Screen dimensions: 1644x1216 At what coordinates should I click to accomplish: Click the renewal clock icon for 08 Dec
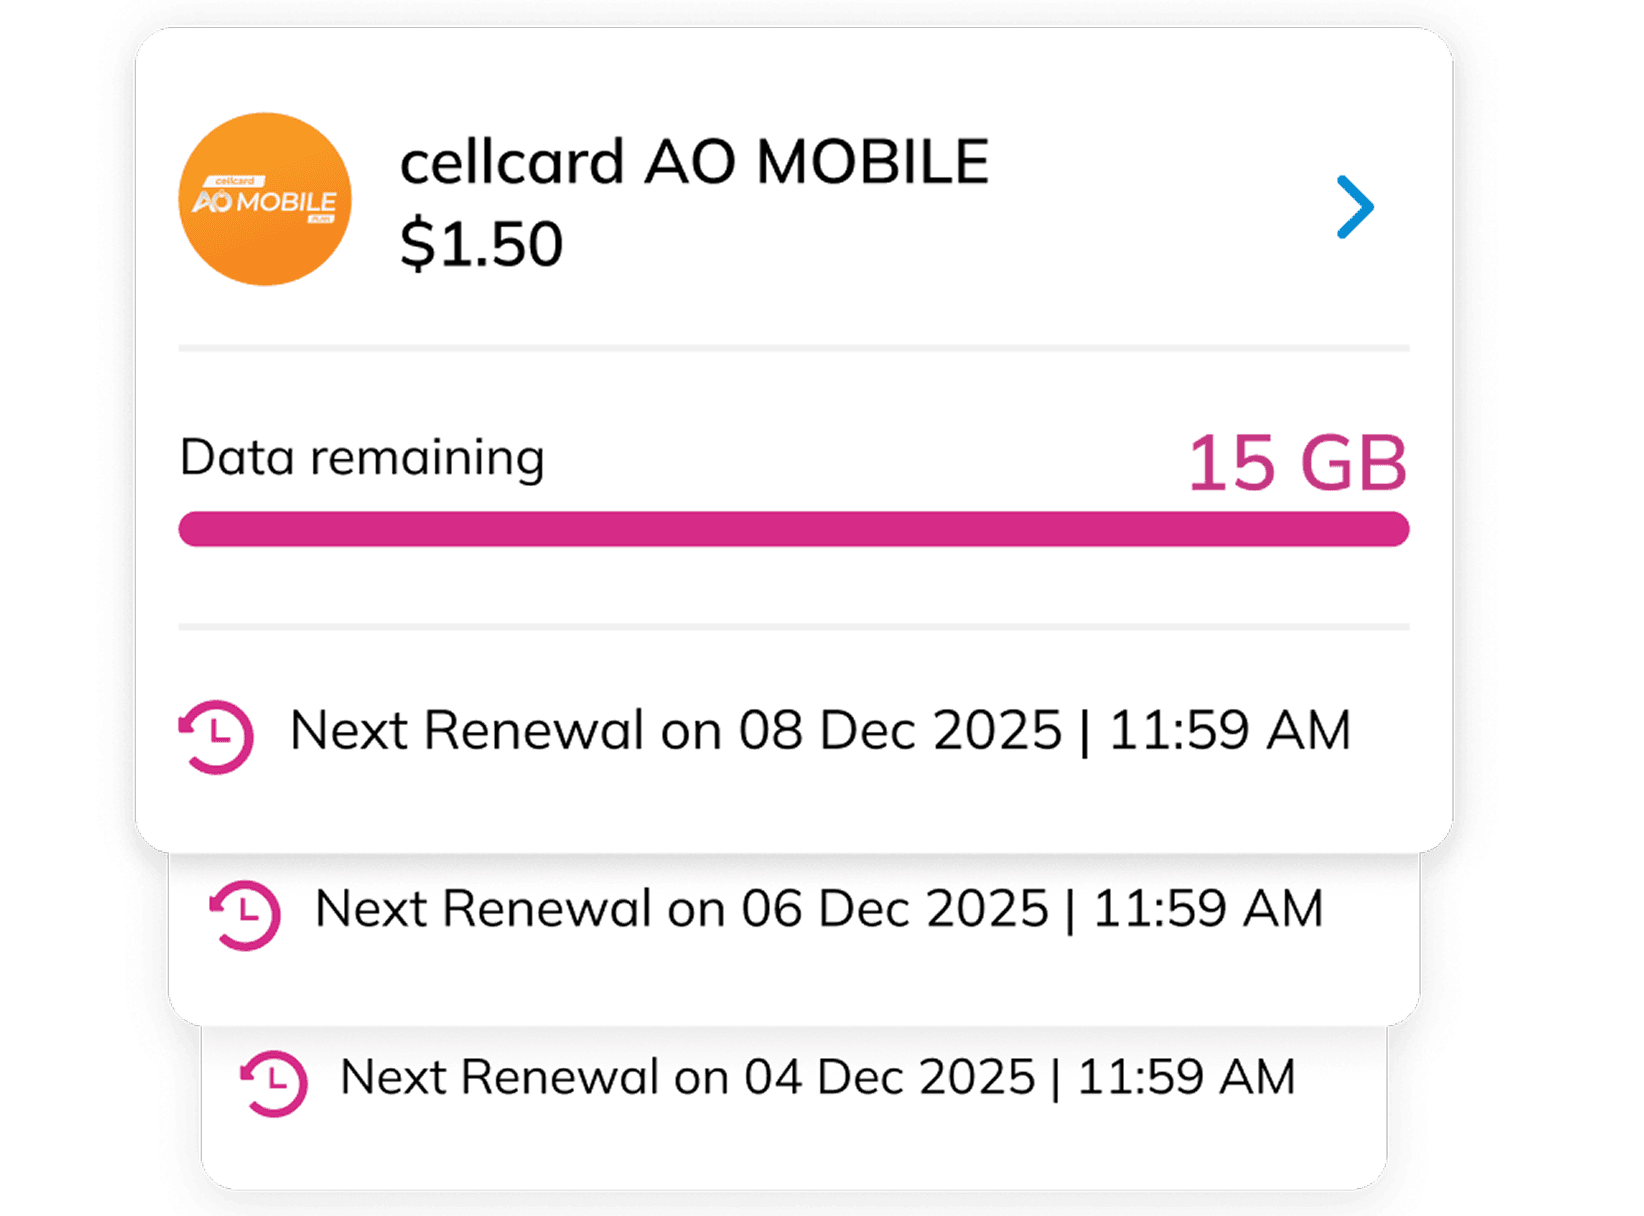pyautogui.click(x=217, y=737)
